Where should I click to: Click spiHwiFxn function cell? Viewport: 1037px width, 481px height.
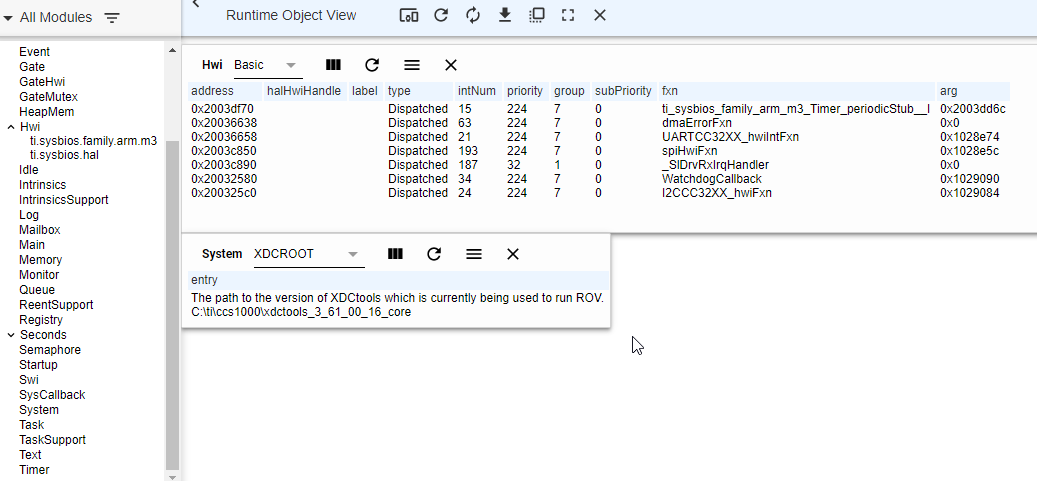point(689,151)
